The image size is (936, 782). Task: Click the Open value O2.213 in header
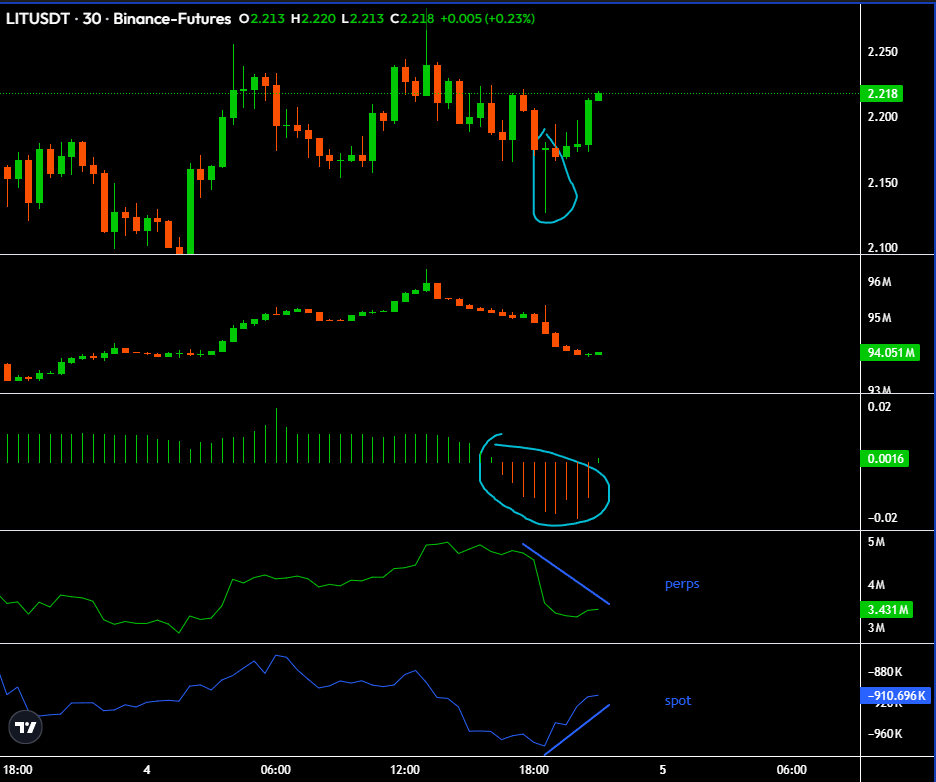click(x=261, y=19)
